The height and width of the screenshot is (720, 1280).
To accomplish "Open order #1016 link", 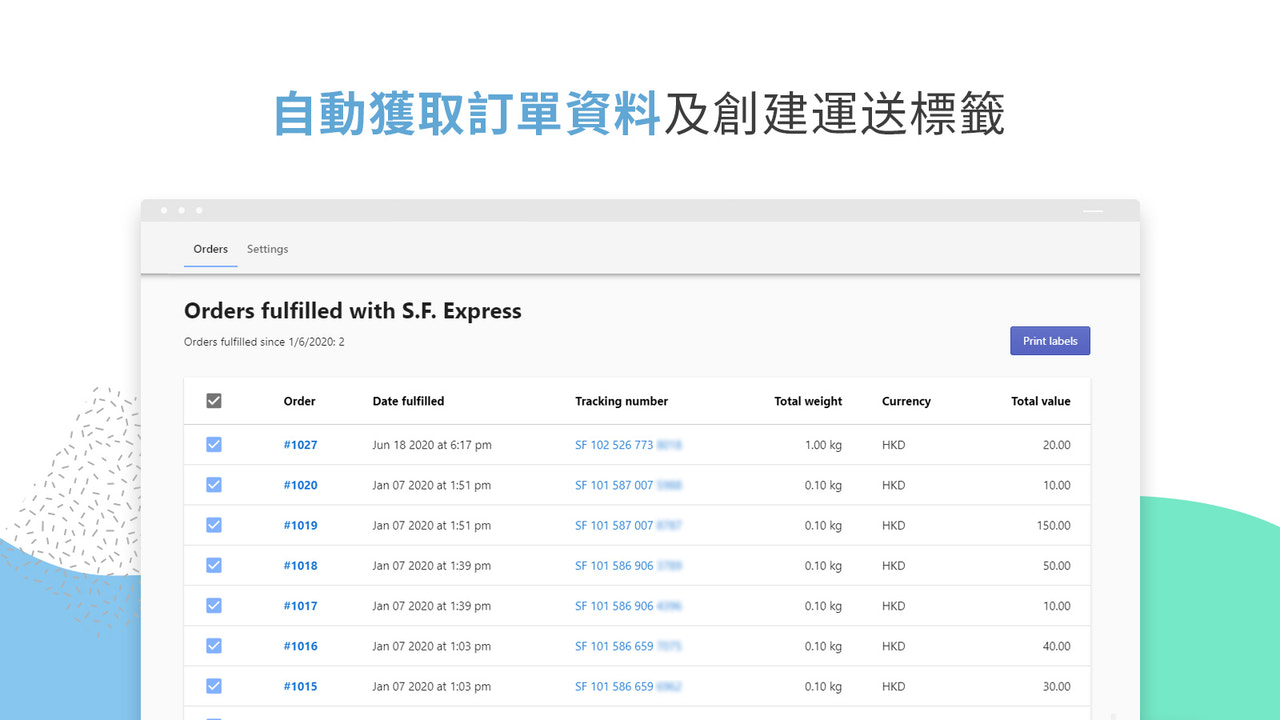I will click(300, 646).
